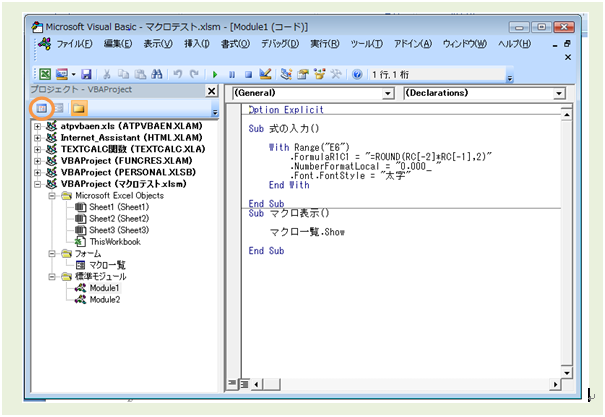Click the Help question mark icon
The width and height of the screenshot is (605, 417).
click(357, 74)
